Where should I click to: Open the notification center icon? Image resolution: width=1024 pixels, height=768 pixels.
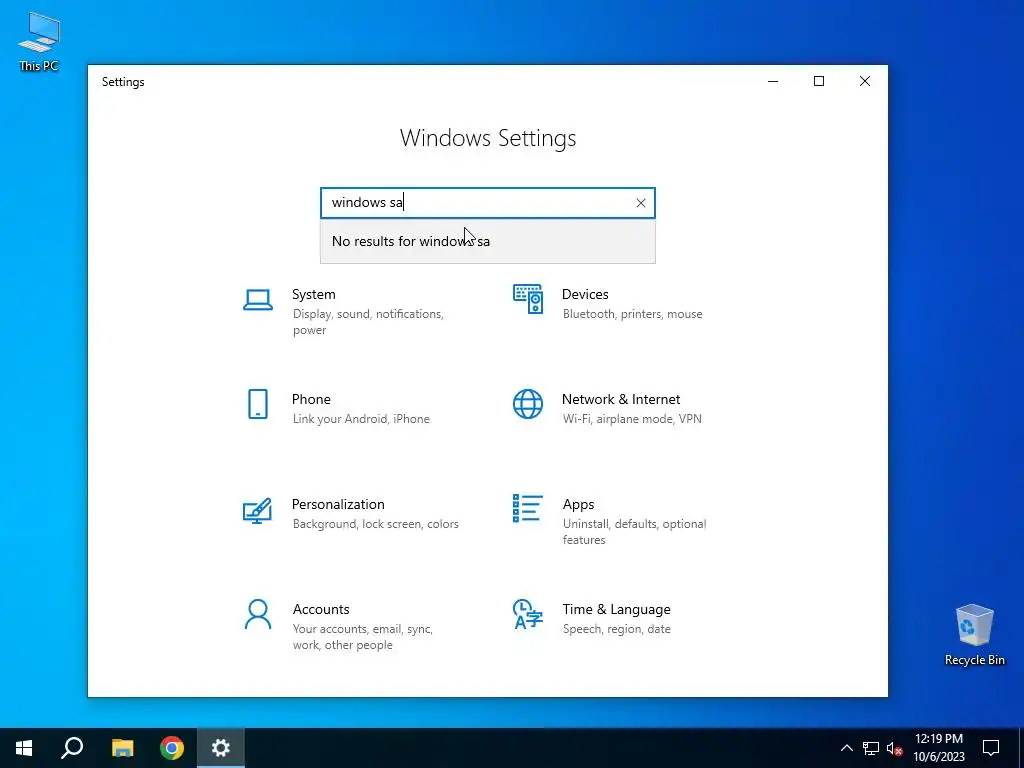click(991, 748)
